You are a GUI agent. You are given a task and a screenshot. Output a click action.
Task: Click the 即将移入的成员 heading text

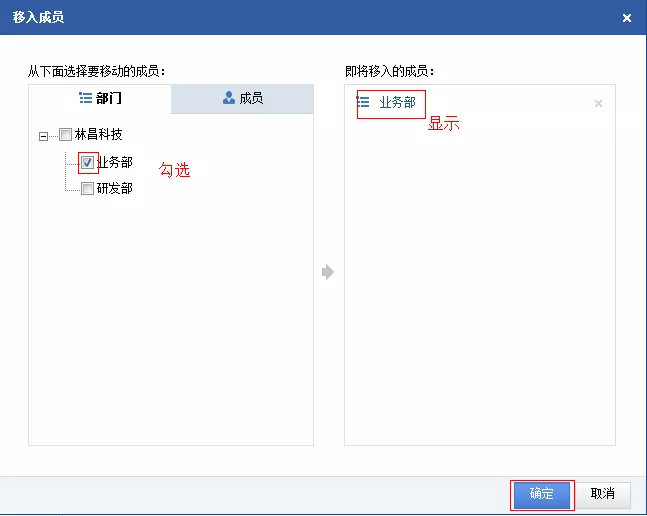pyautogui.click(x=390, y=71)
